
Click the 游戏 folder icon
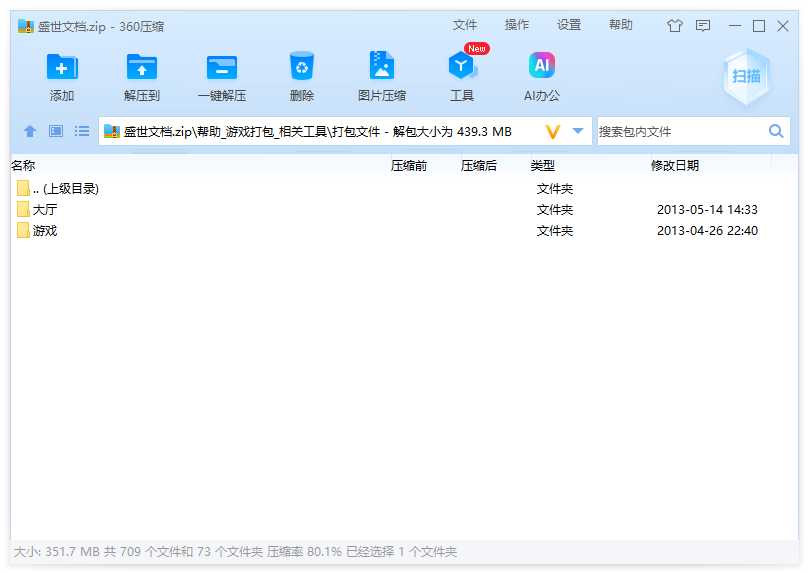pyautogui.click(x=23, y=231)
